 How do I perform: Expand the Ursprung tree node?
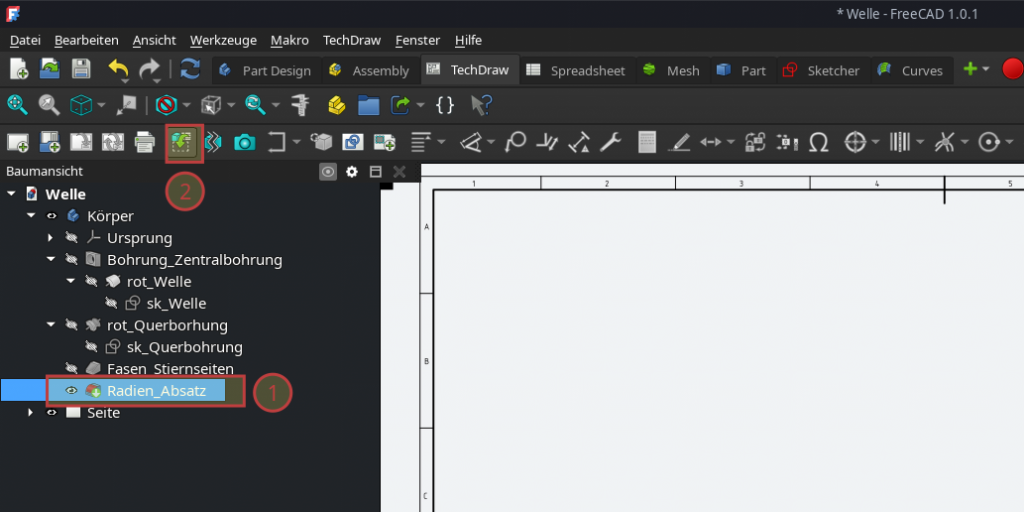(x=50, y=238)
